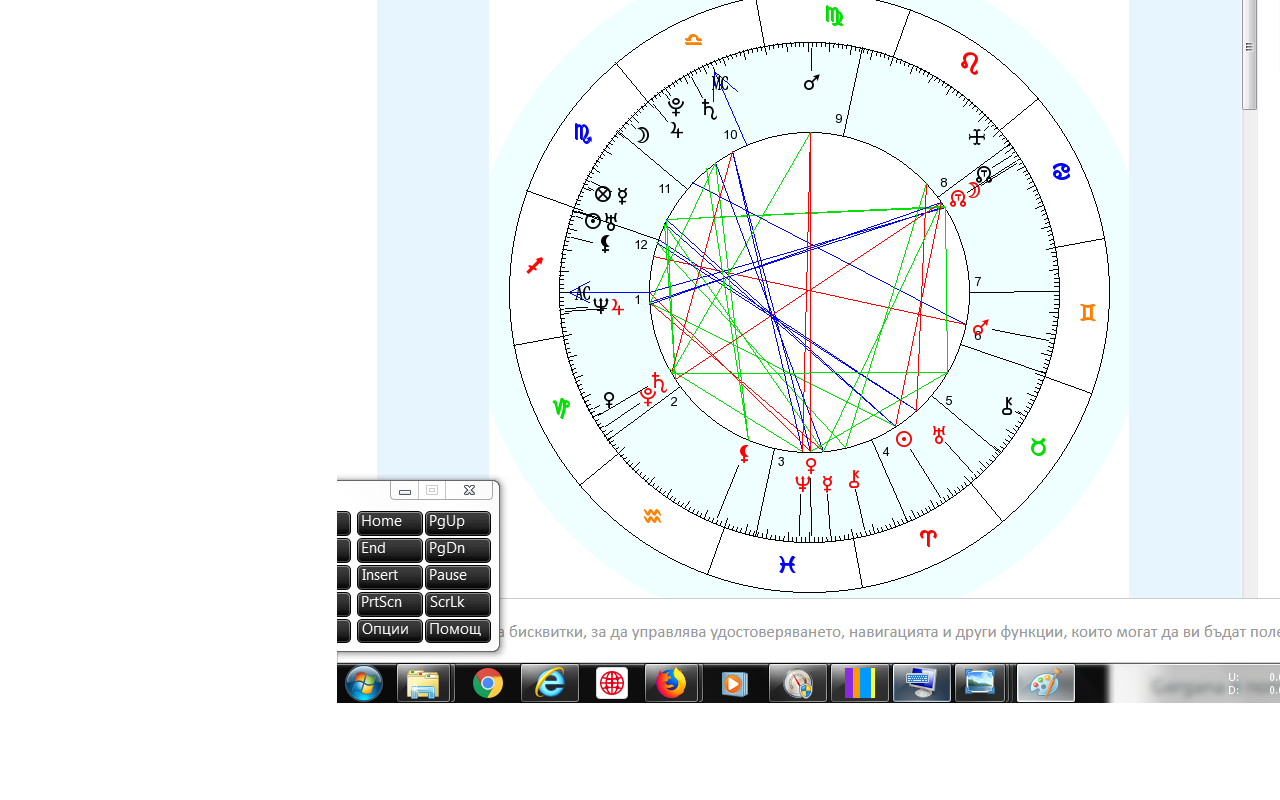Click the green Taurus glyph on chart
The width and height of the screenshot is (1280, 800).
(1038, 447)
